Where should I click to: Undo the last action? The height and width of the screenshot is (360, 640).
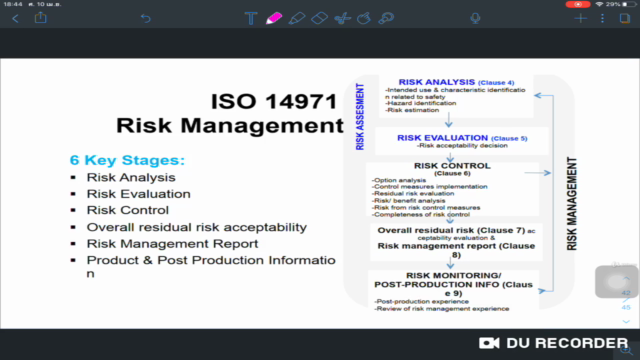pyautogui.click(x=146, y=18)
